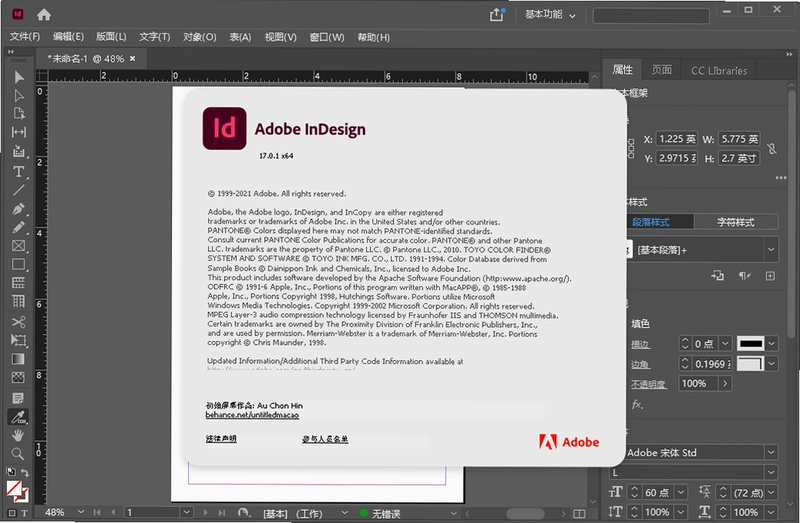Open the 60 点 font size dropdown

[x=681, y=492]
